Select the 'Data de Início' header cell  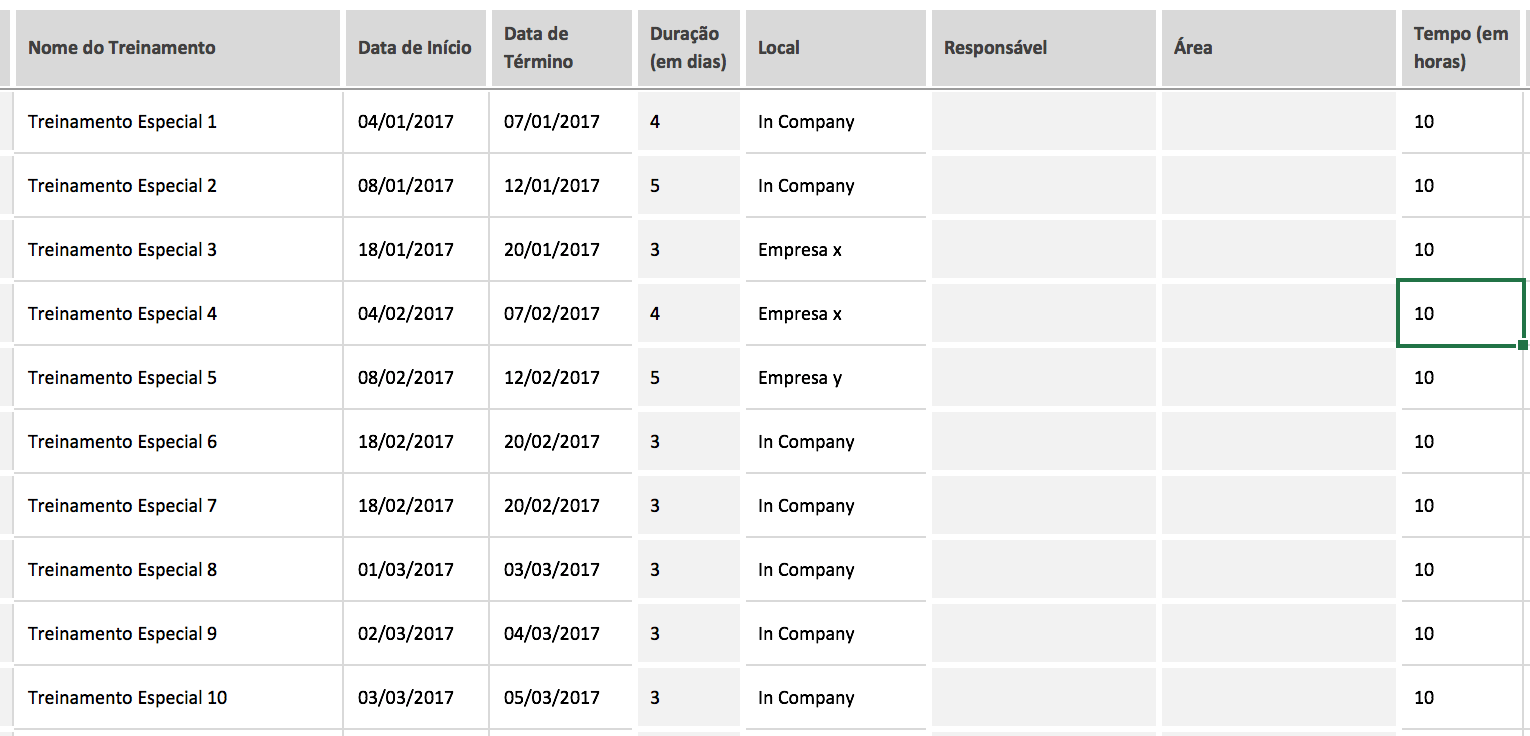click(x=415, y=48)
